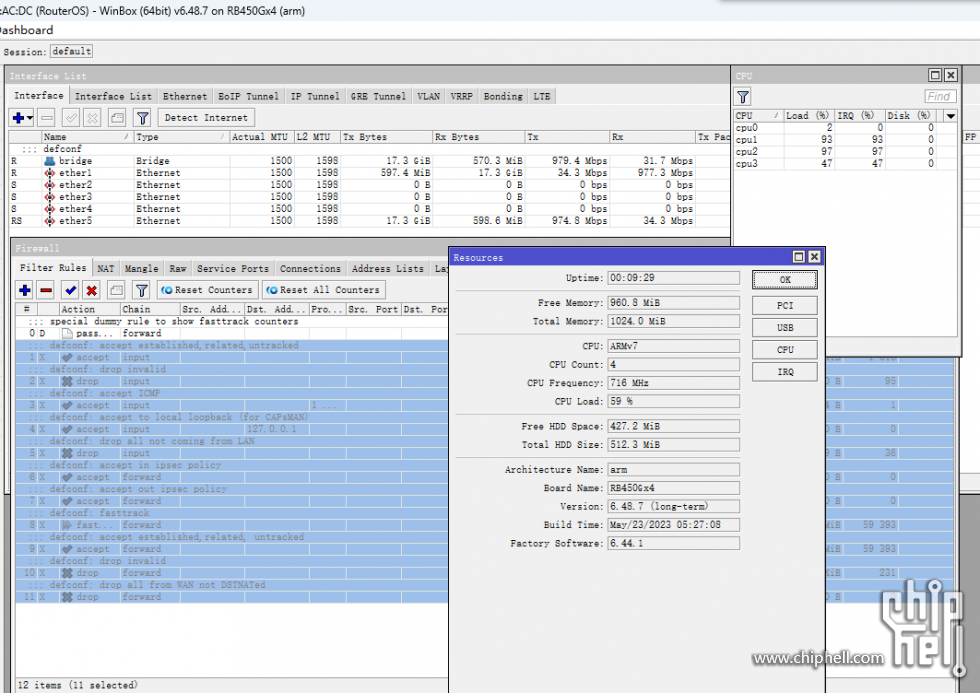Switch to the Ethernet tab

(185, 96)
